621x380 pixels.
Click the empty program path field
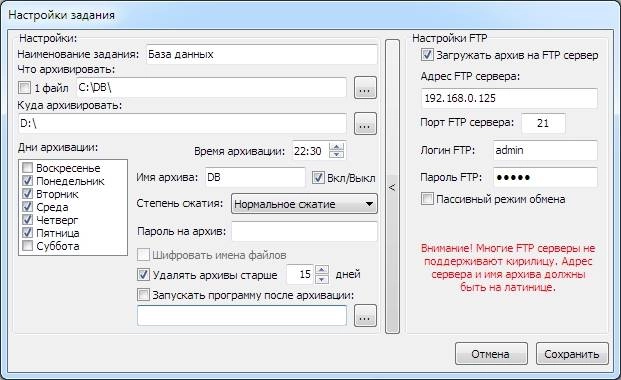click(242, 315)
